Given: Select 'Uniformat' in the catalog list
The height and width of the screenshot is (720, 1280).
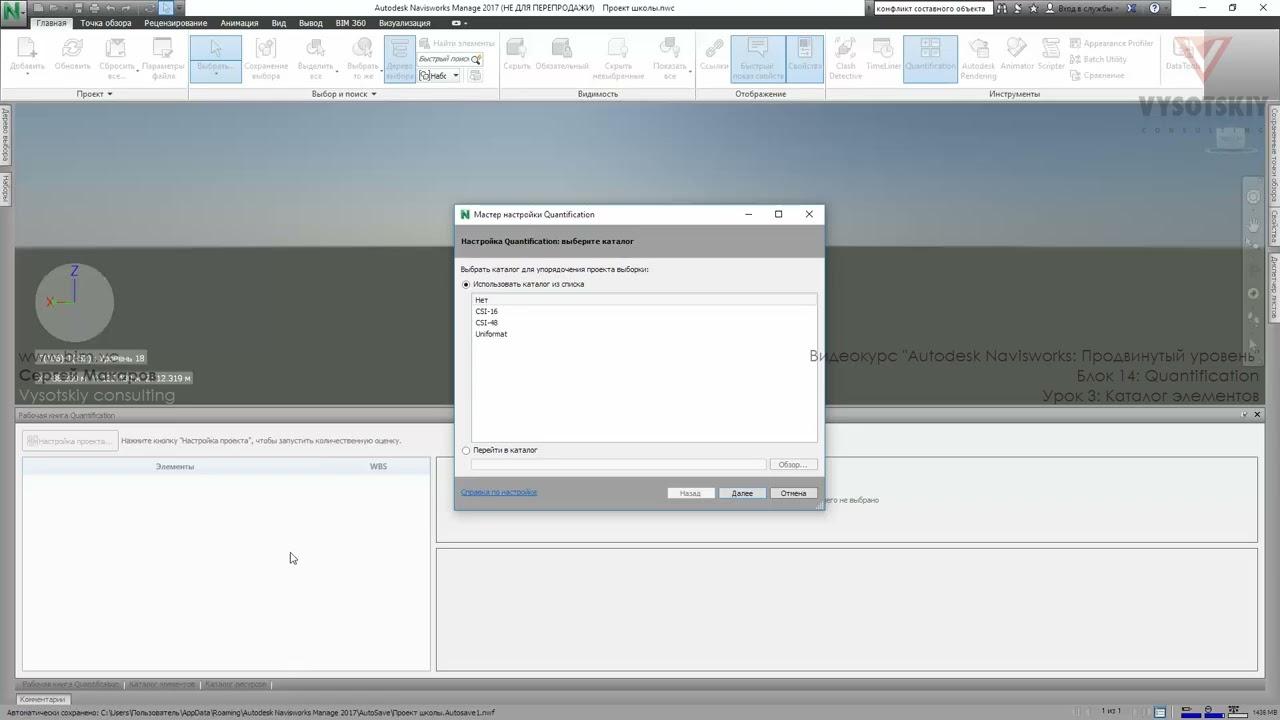Looking at the screenshot, I should [644, 334].
